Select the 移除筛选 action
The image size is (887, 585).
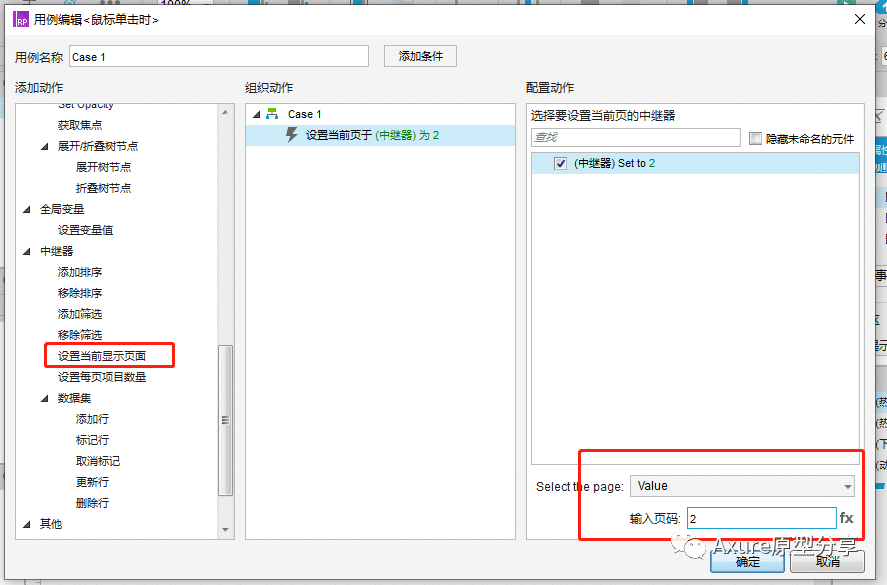click(x=80, y=335)
